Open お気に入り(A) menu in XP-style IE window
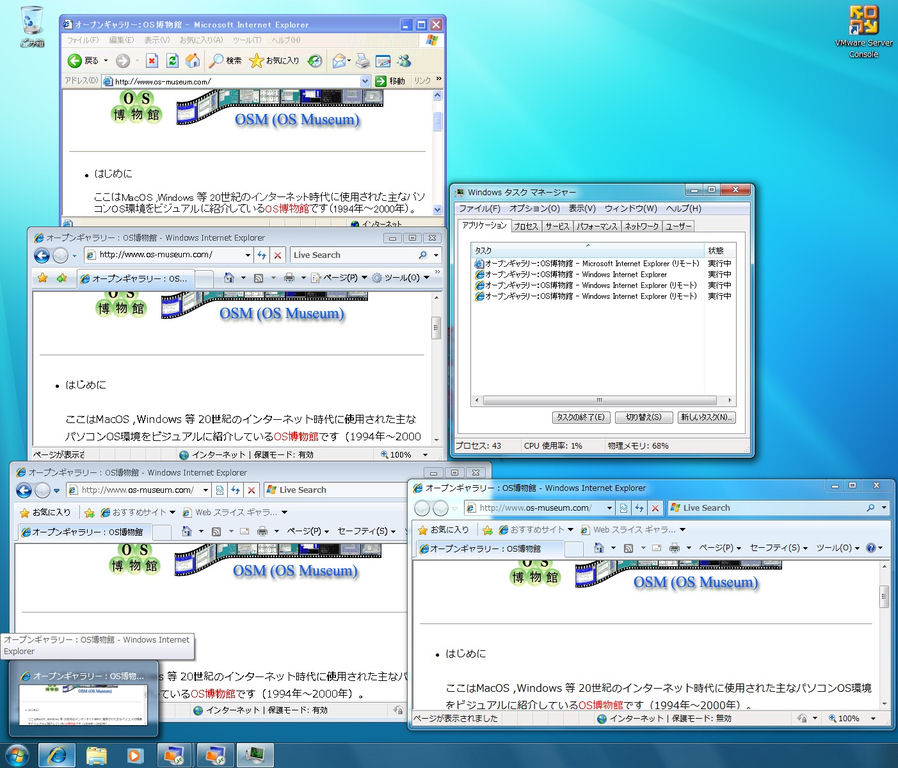898x768 pixels. (x=201, y=40)
